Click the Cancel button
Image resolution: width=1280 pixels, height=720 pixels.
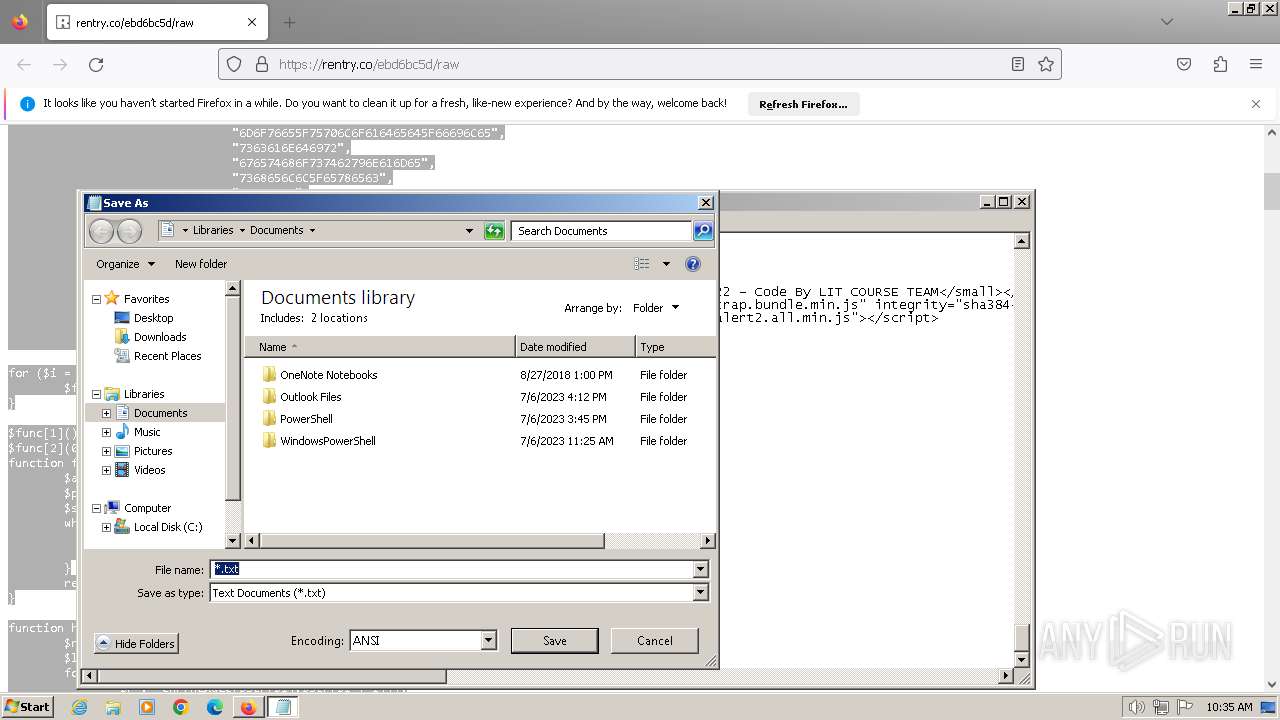[655, 641]
